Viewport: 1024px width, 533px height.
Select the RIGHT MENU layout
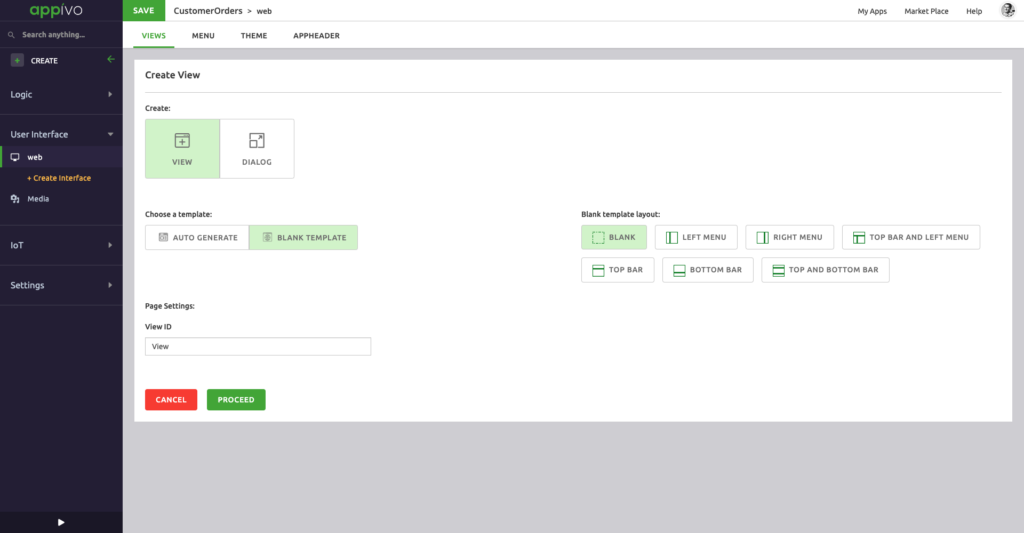[790, 237]
